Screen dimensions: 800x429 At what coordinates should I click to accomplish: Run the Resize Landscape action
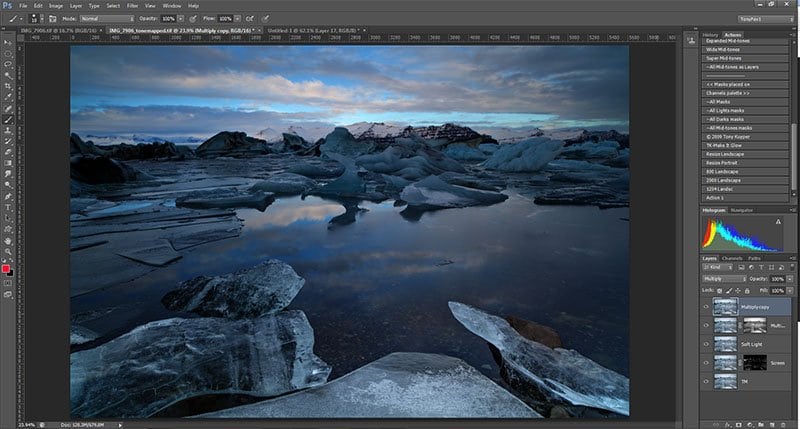(745, 154)
